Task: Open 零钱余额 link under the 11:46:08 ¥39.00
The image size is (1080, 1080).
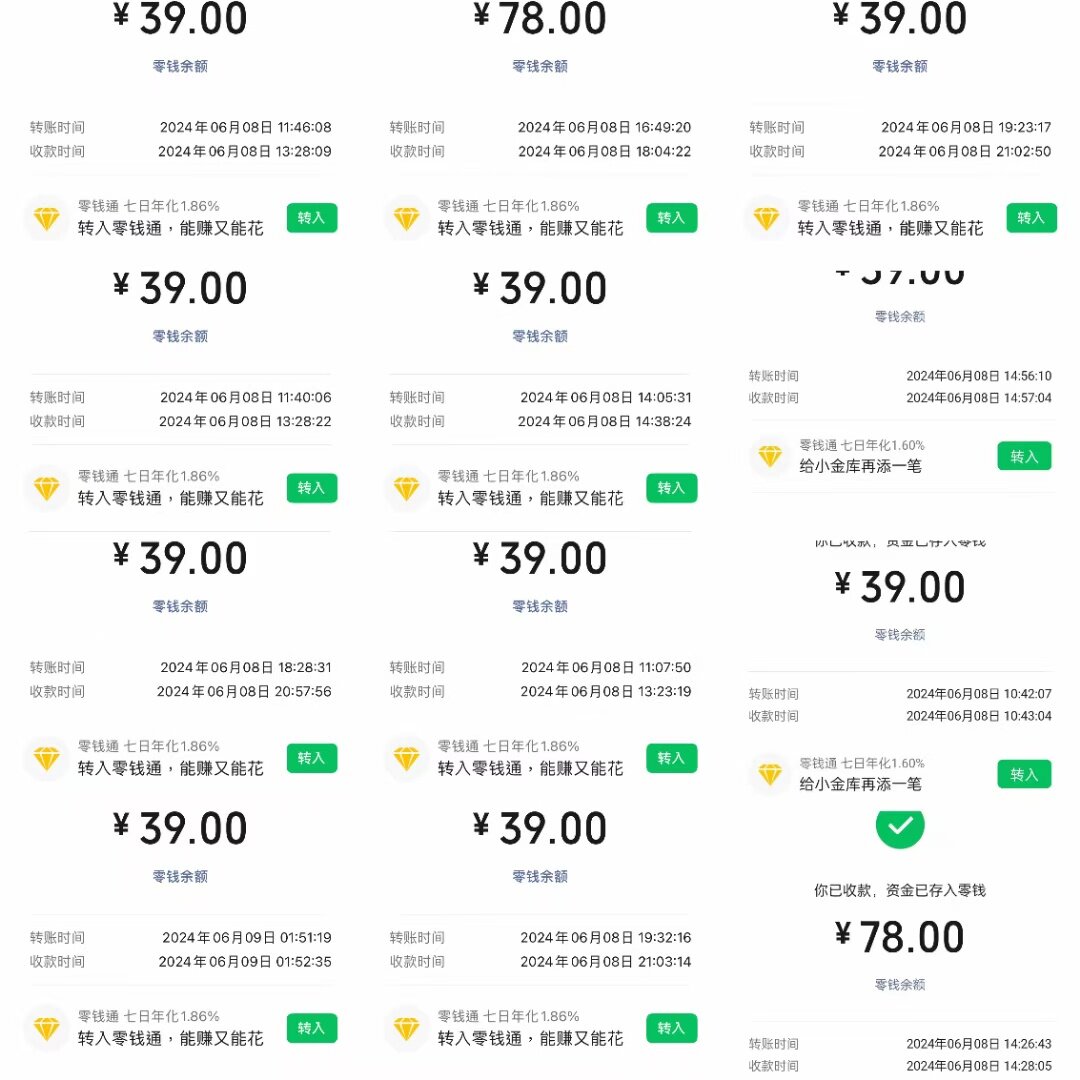Action: [x=180, y=66]
